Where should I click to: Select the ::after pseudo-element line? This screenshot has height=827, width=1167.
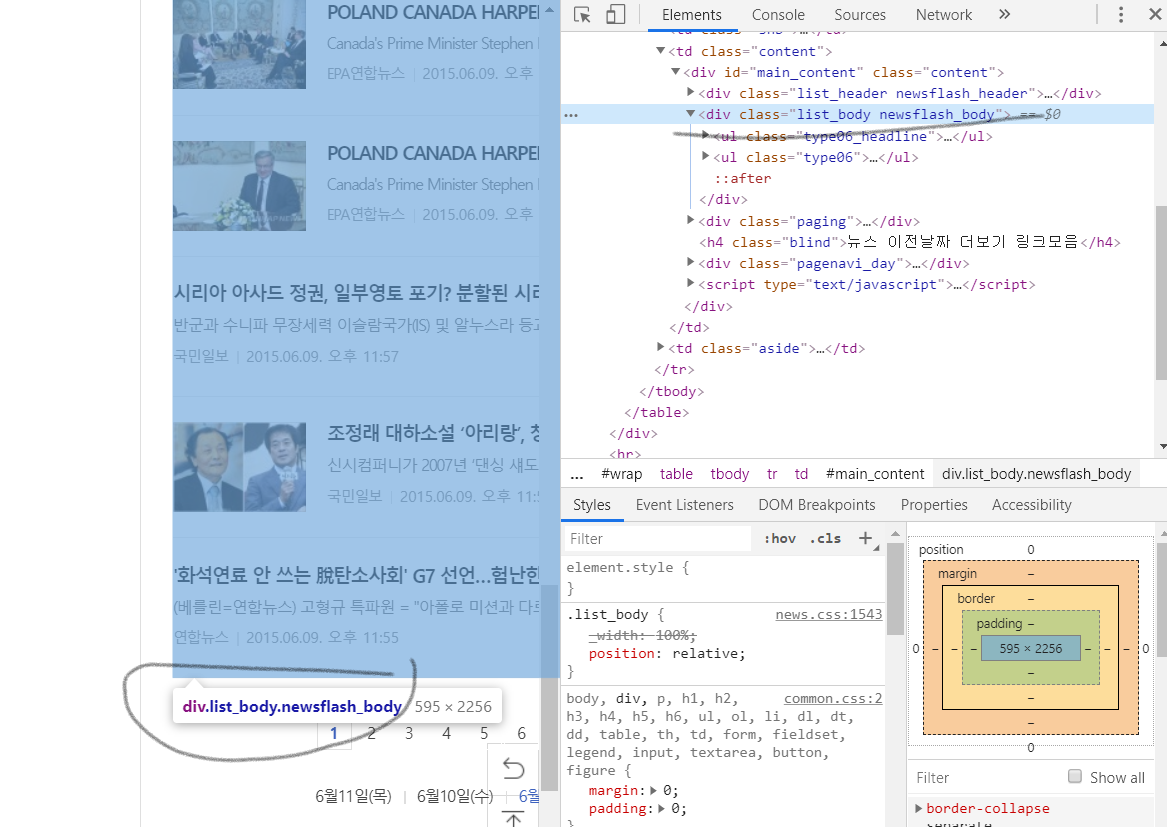click(743, 178)
